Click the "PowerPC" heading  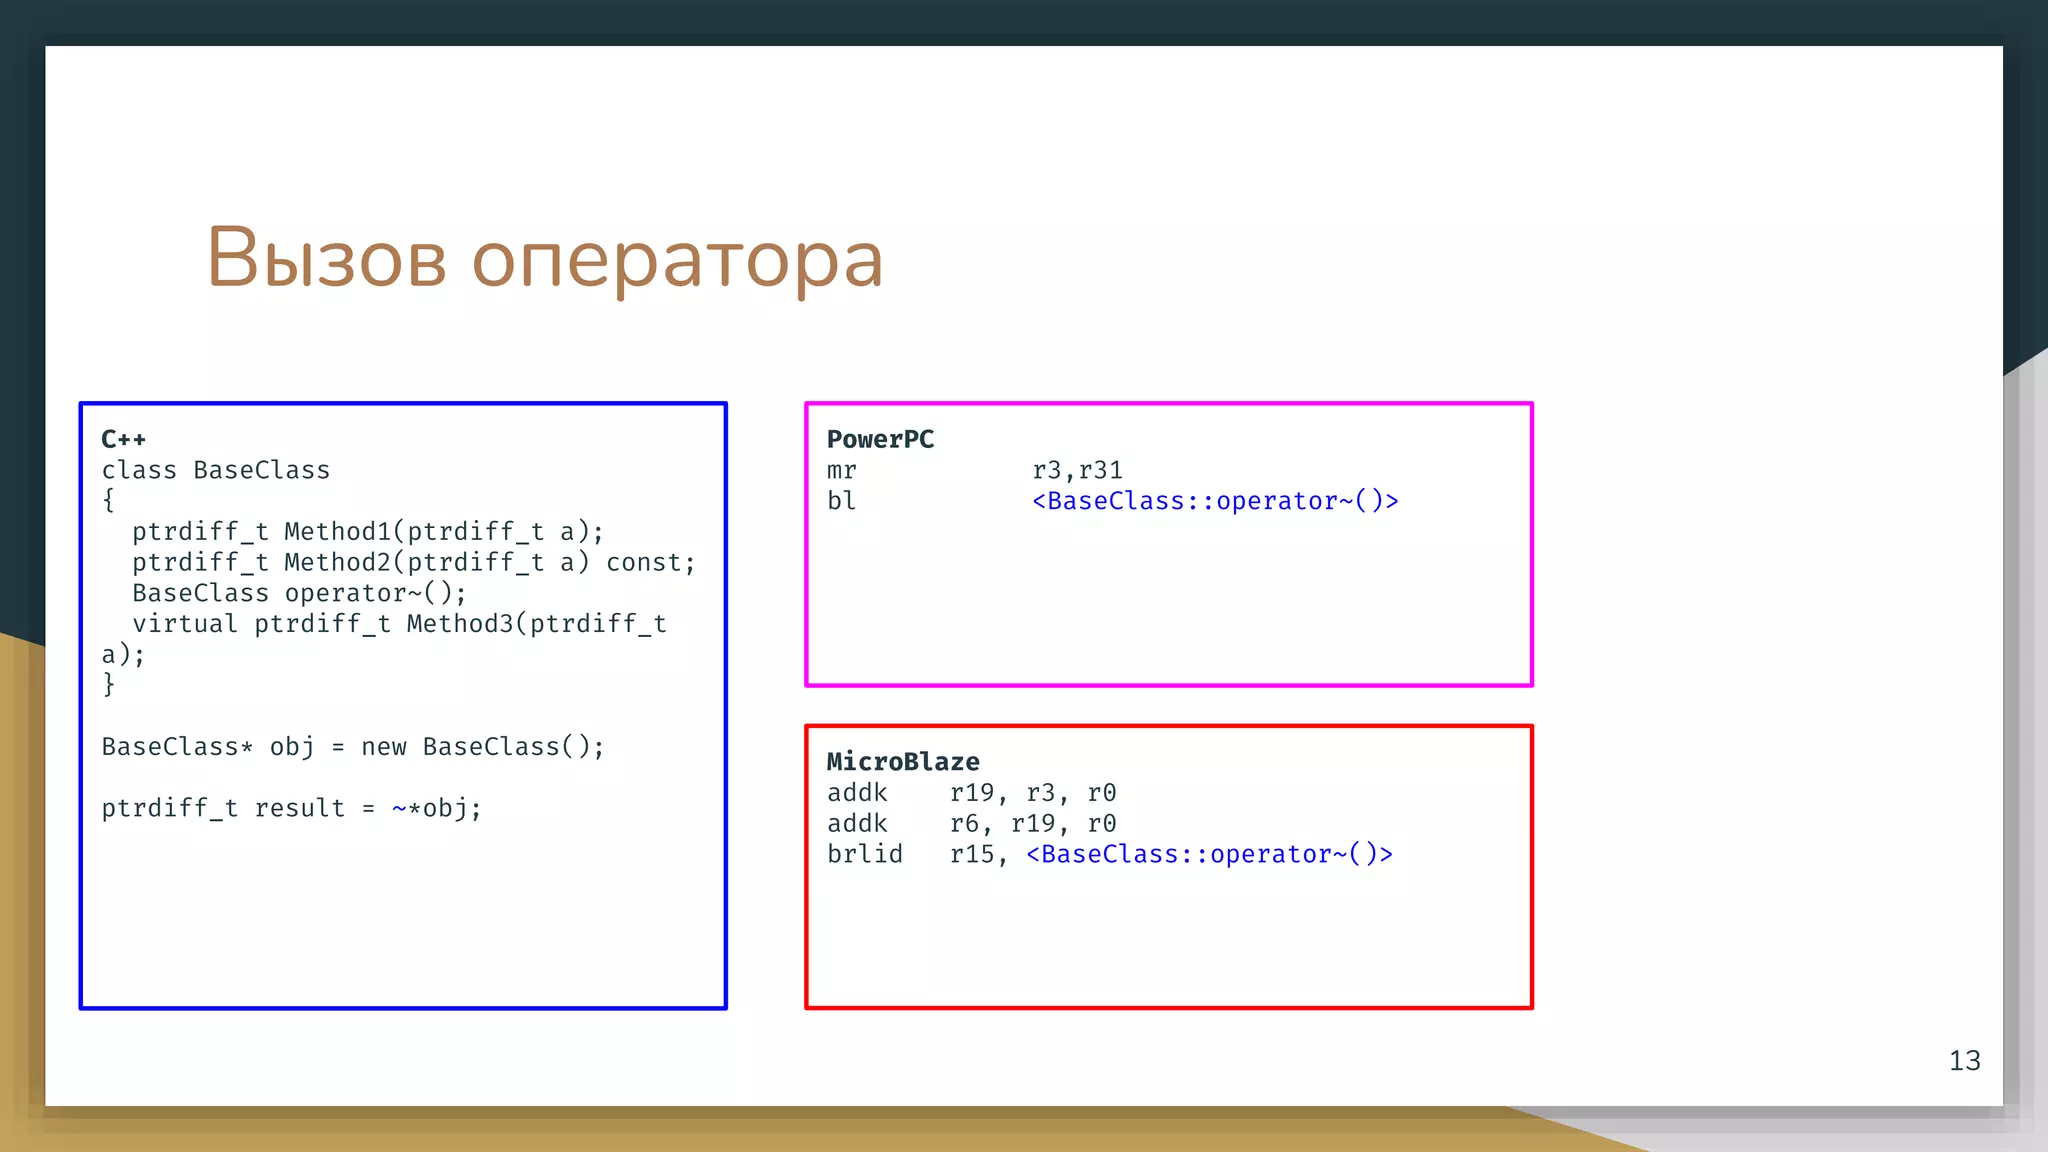click(x=881, y=439)
